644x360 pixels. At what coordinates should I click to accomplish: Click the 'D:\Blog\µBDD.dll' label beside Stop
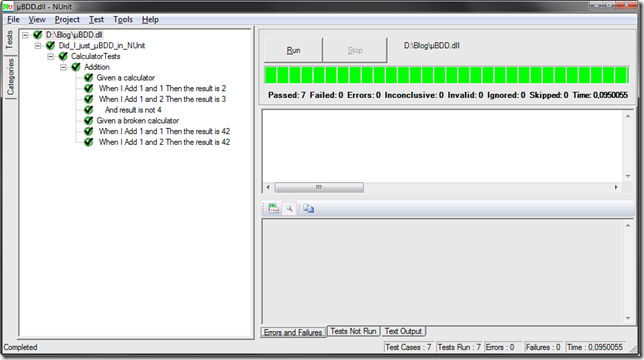click(432, 46)
